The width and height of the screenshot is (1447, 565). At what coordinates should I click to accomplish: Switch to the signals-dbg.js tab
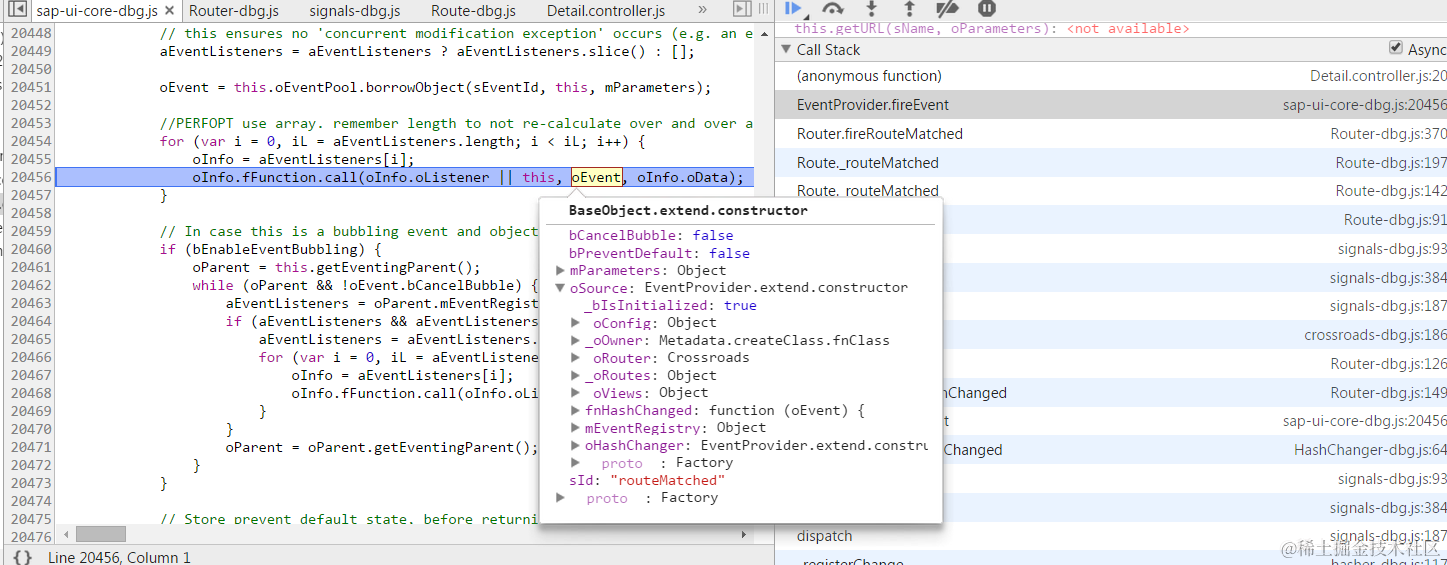click(x=355, y=11)
